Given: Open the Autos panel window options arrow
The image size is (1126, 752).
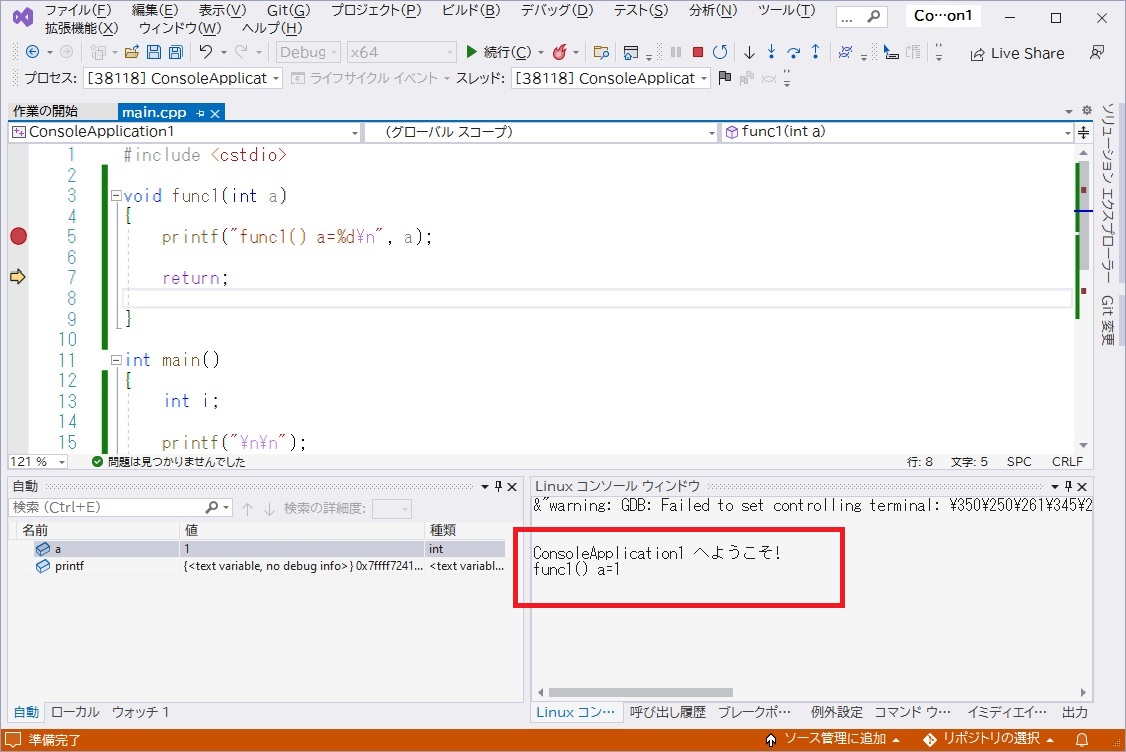Looking at the screenshot, I should (x=485, y=486).
